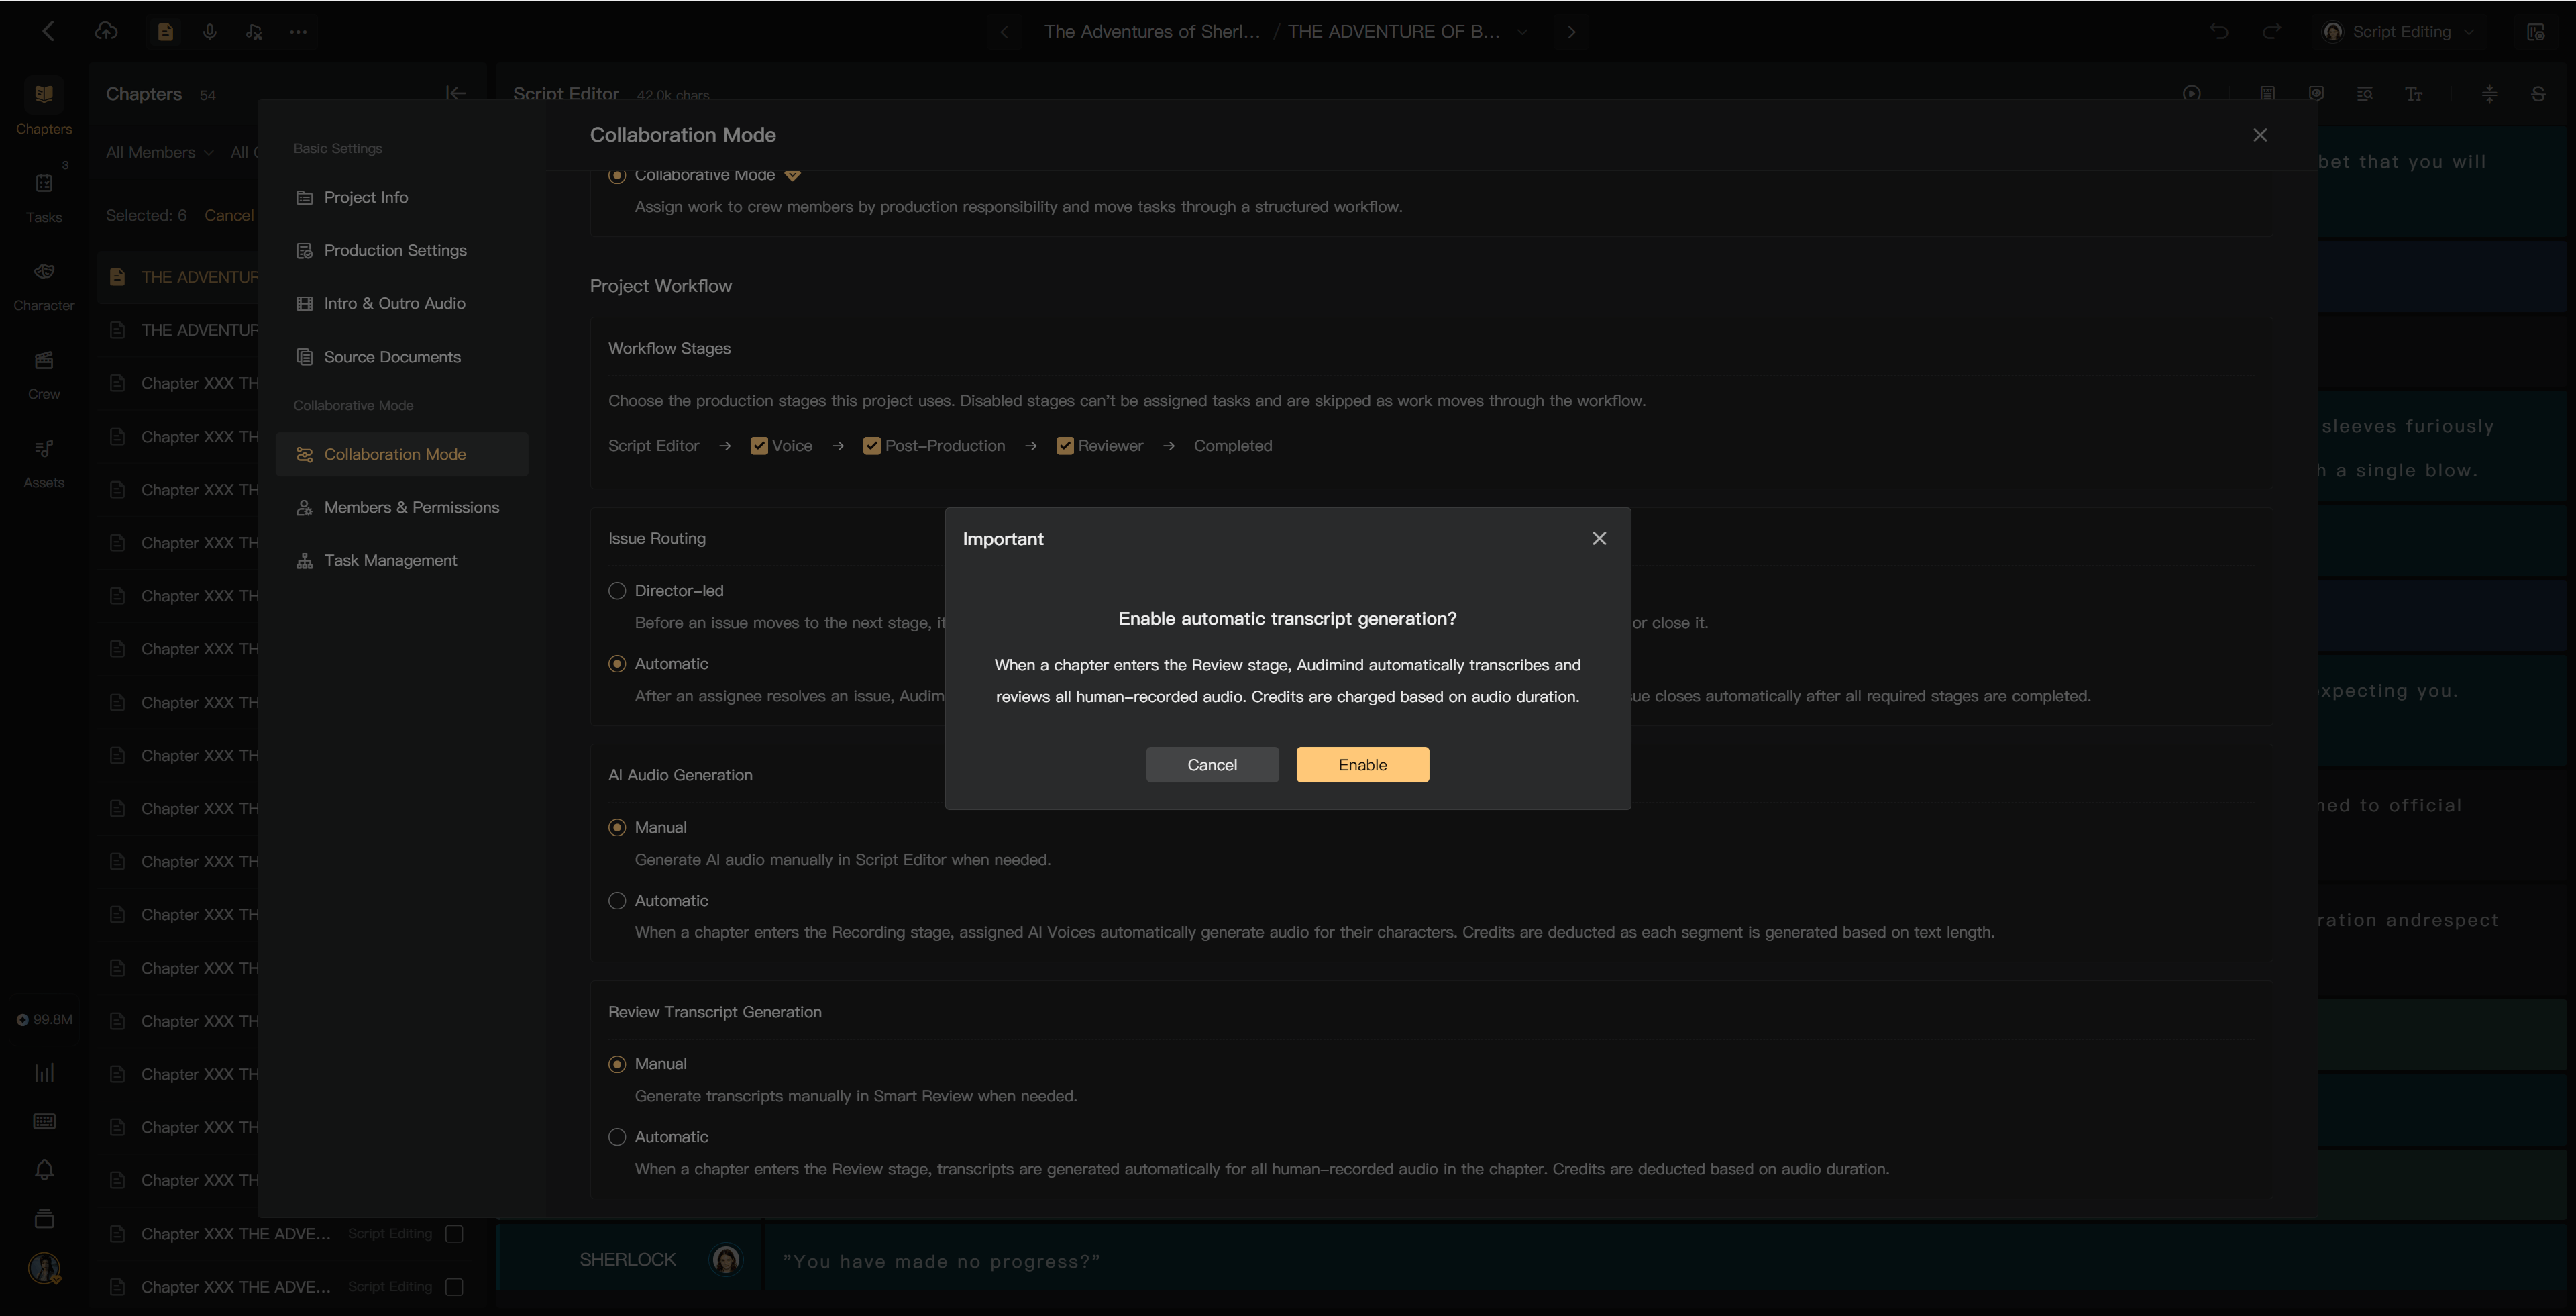
Task: Click the back arrow in top bar
Action: (48, 31)
